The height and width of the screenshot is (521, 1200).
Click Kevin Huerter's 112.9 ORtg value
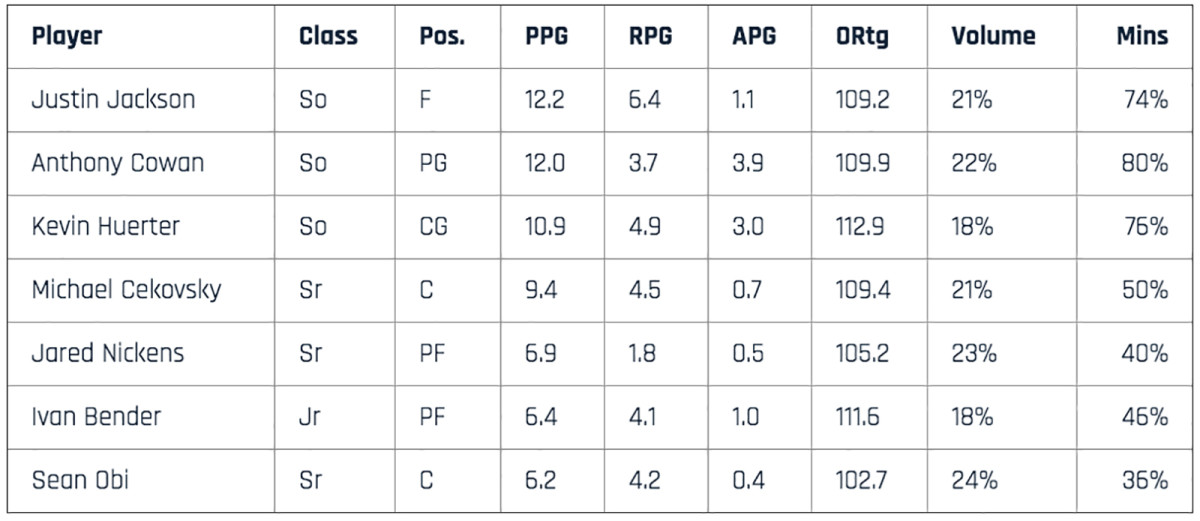860,226
